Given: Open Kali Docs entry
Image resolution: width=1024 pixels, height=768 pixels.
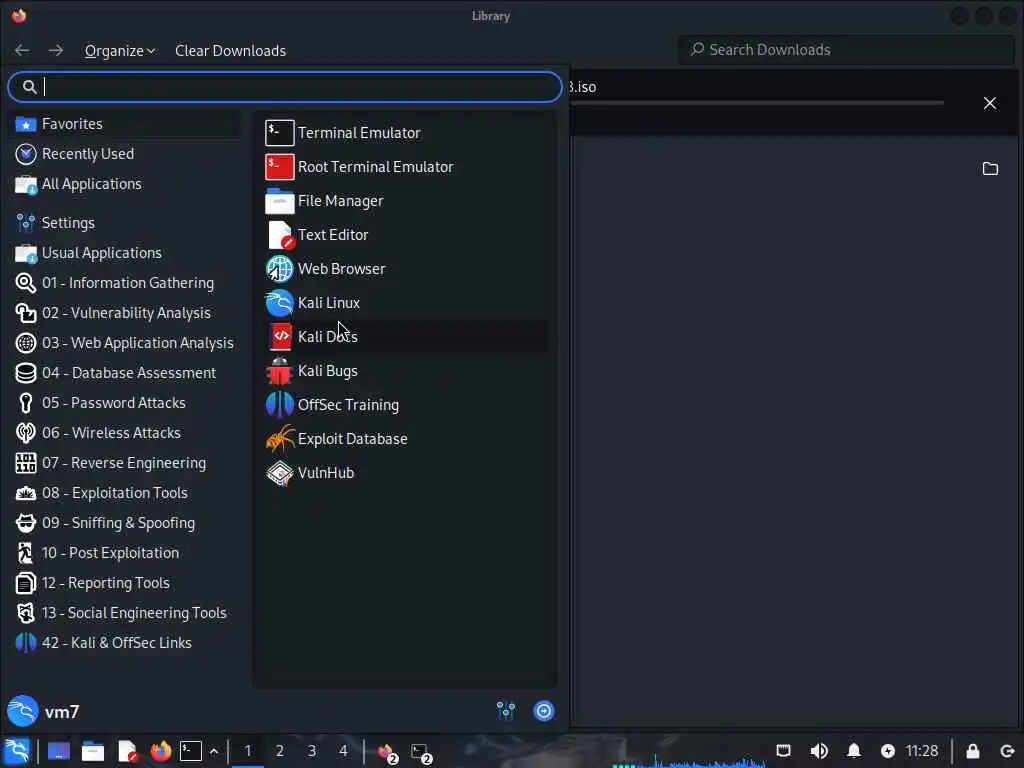Looking at the screenshot, I should (x=405, y=336).
